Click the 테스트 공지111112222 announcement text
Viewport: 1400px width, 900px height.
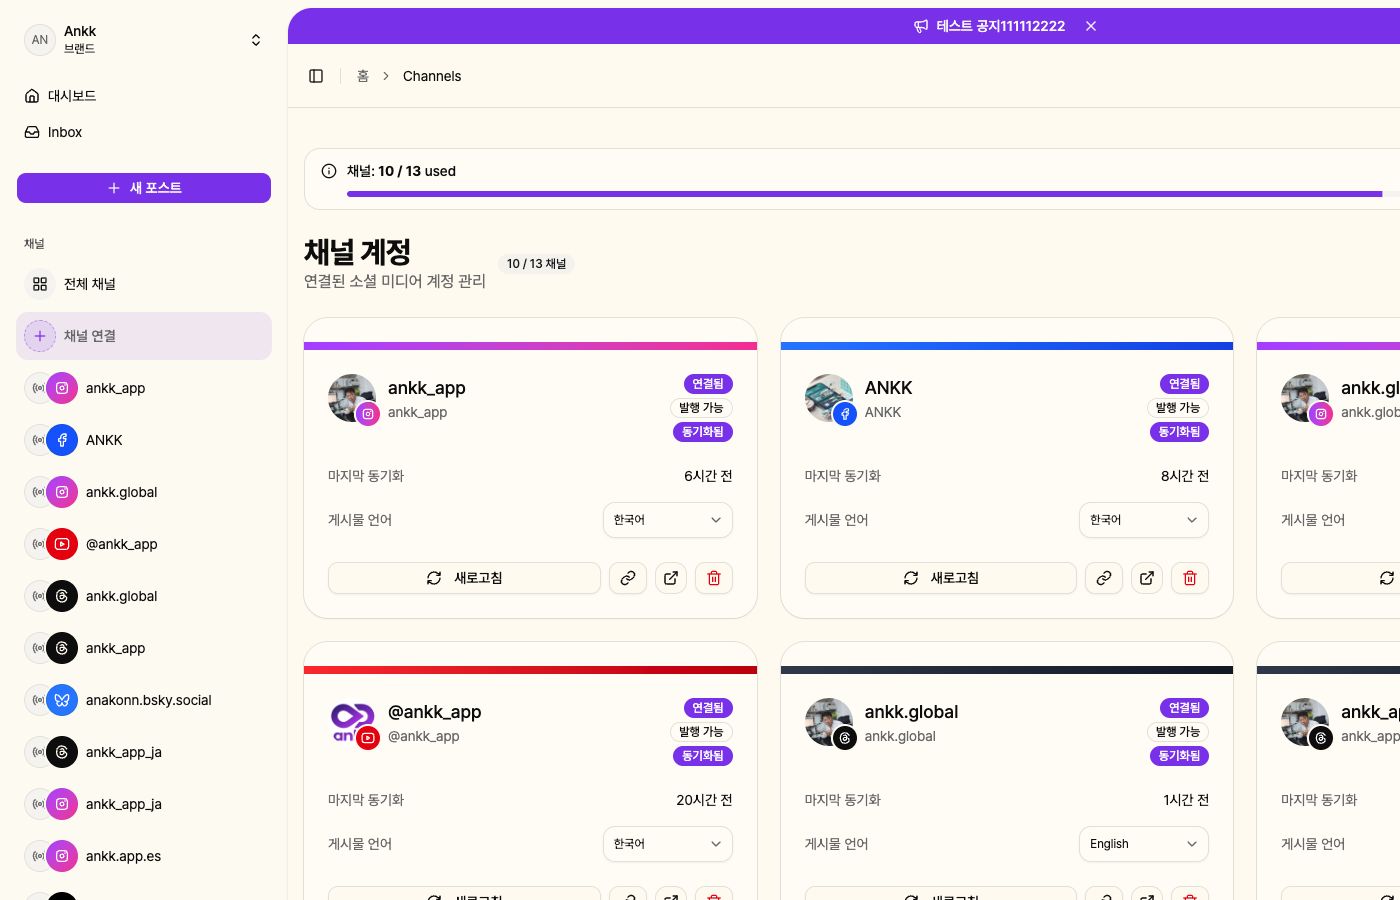(x=1001, y=26)
